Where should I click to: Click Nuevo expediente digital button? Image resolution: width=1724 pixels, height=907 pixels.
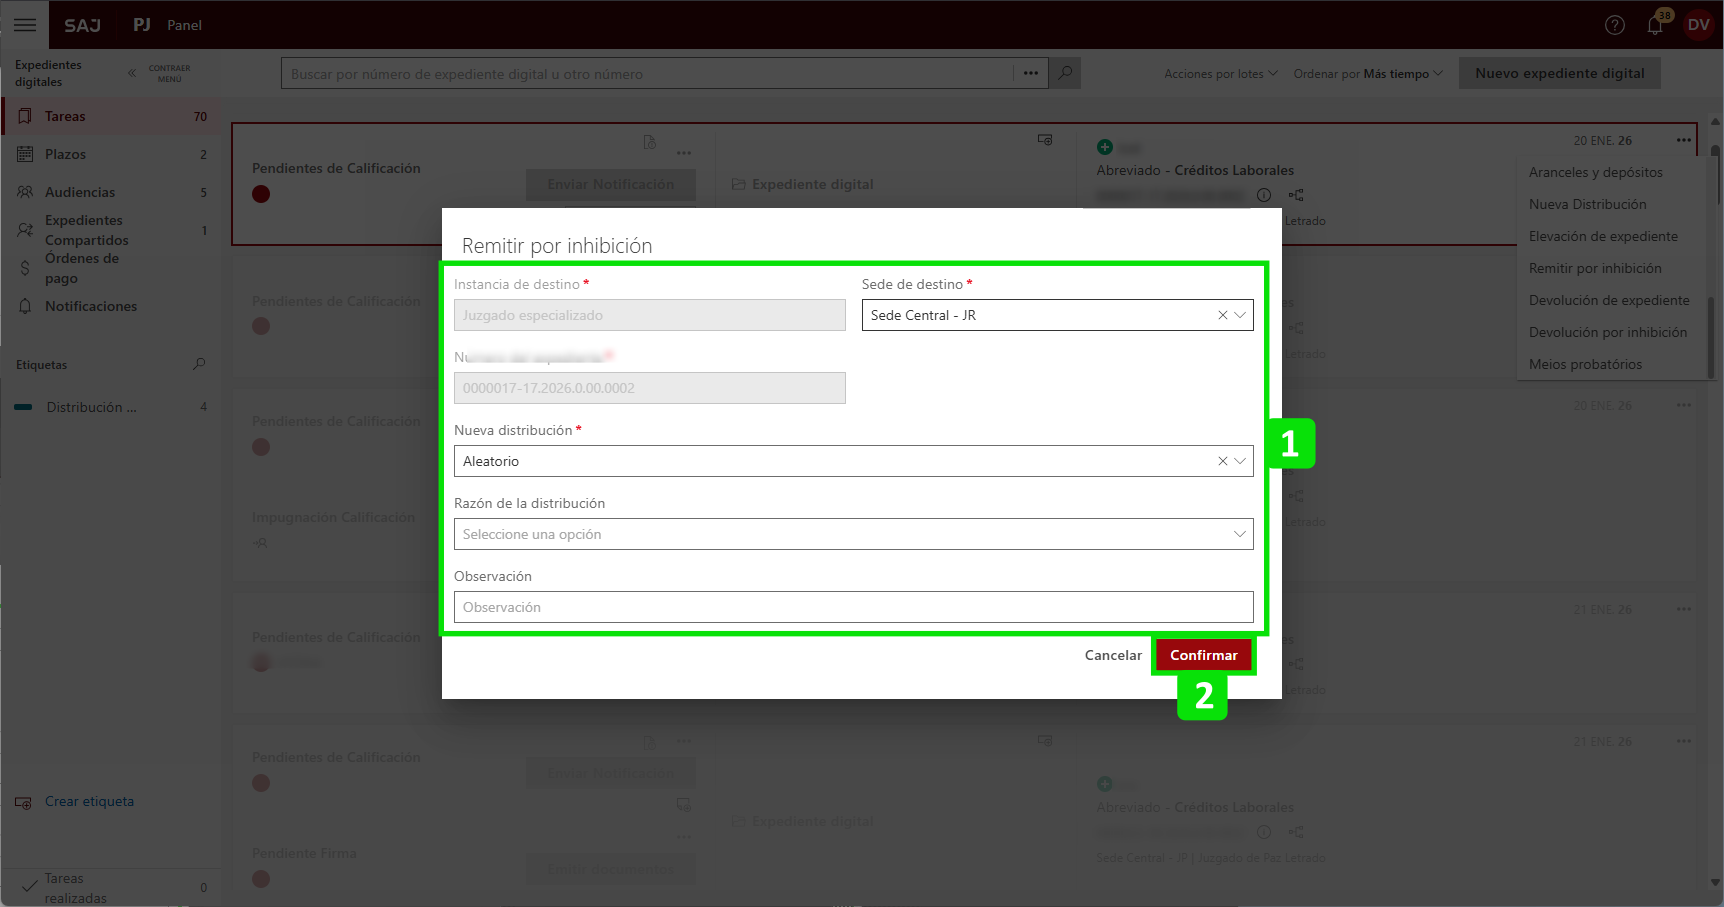(1559, 73)
